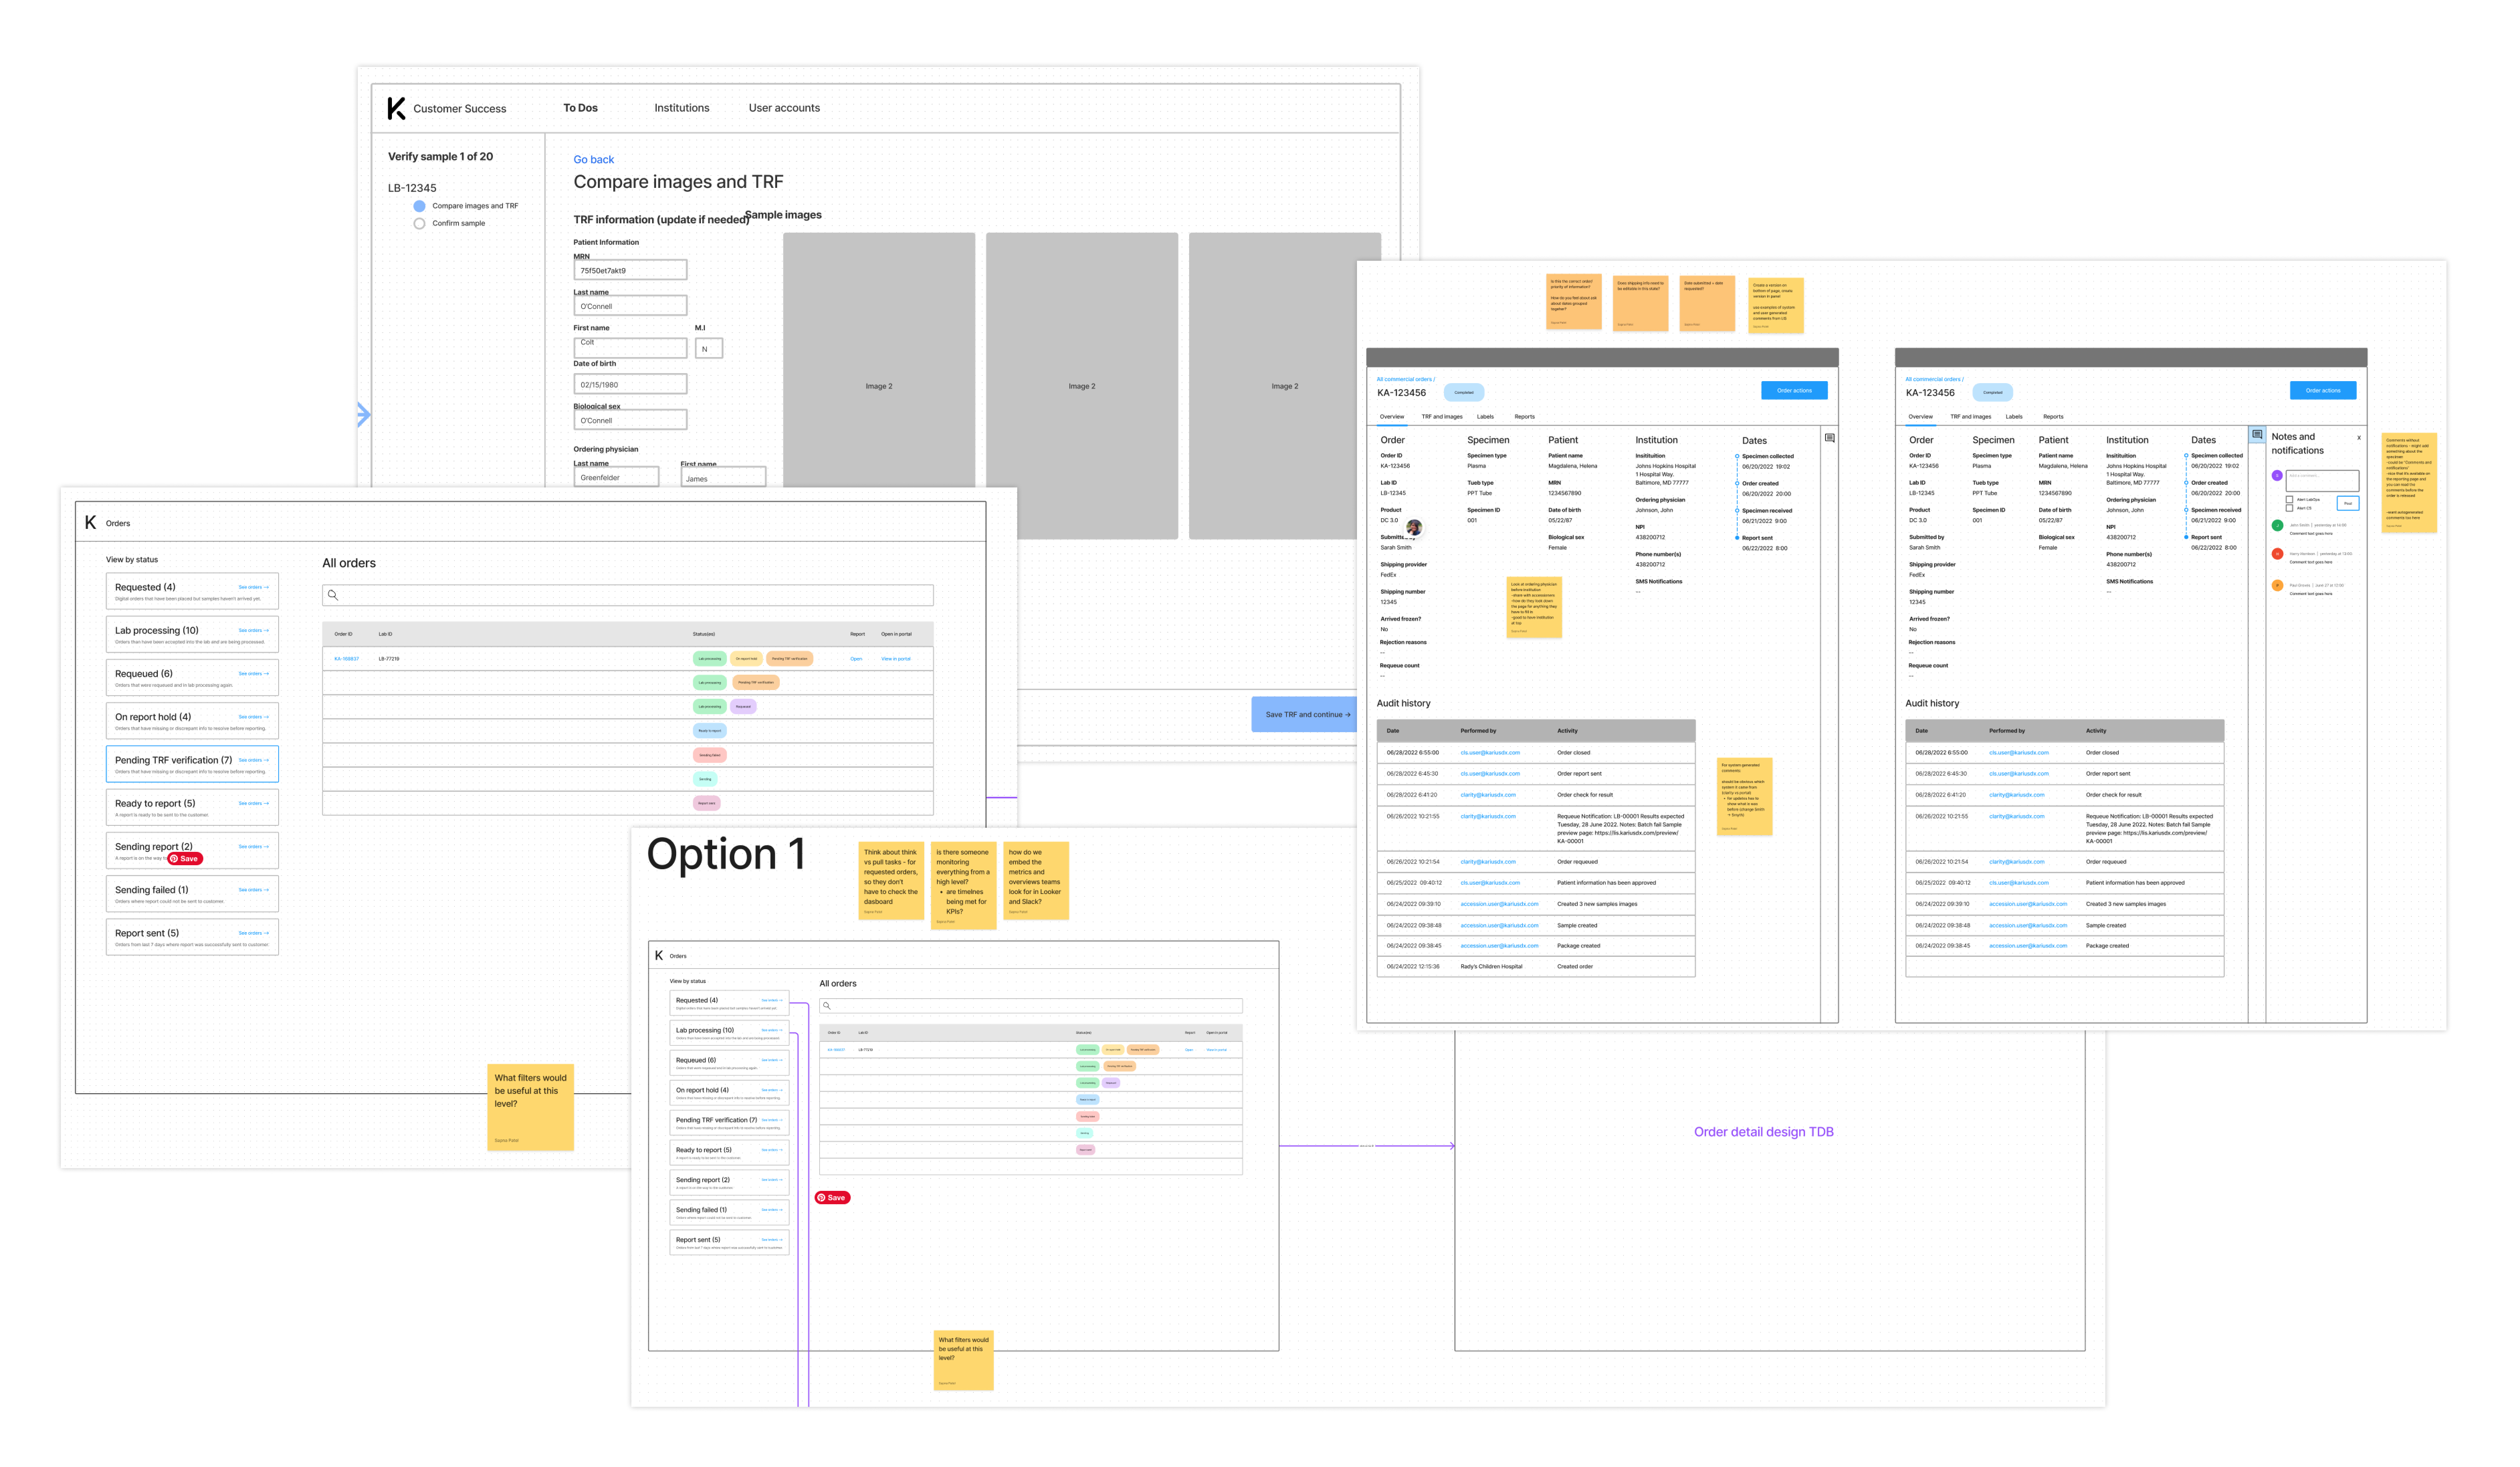This screenshot has height=1467, width=2520.
Task: Select the Compare images and TRF step radio
Action: click(x=419, y=206)
